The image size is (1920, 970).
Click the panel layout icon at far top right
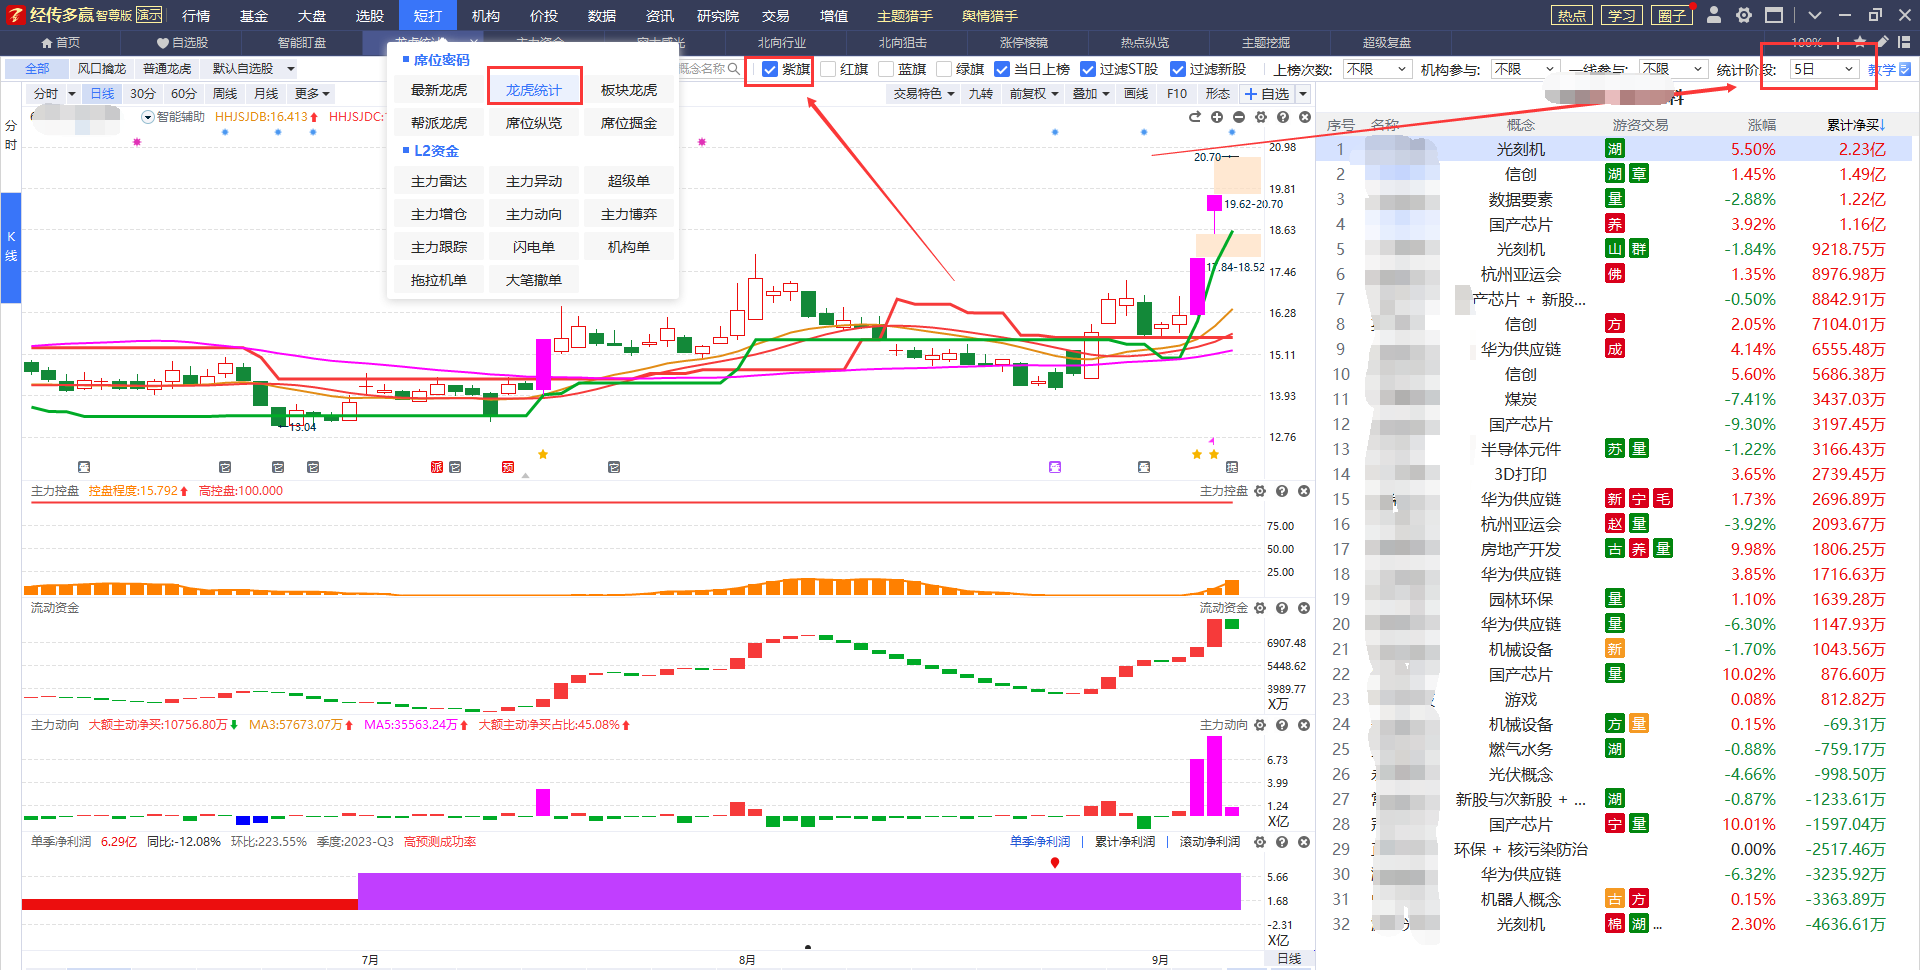pos(1904,42)
